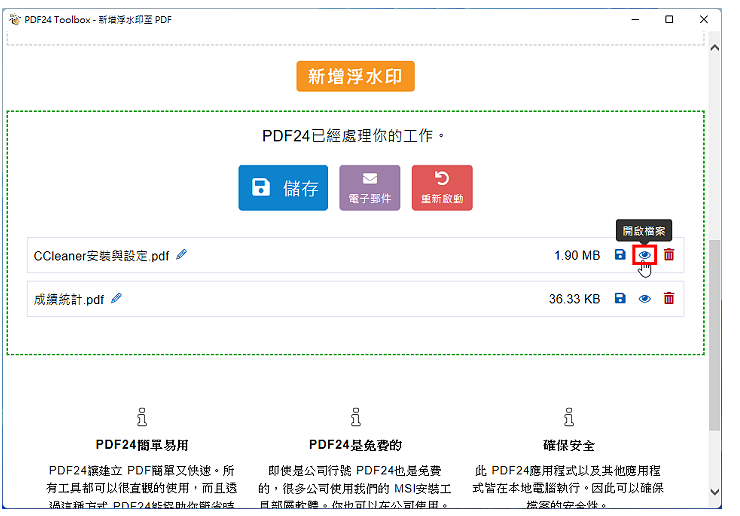This screenshot has width=740, height=516.
Task: Rename CCleaner安裝與設定.pdf with pencil icon
Action: [x=182, y=254]
